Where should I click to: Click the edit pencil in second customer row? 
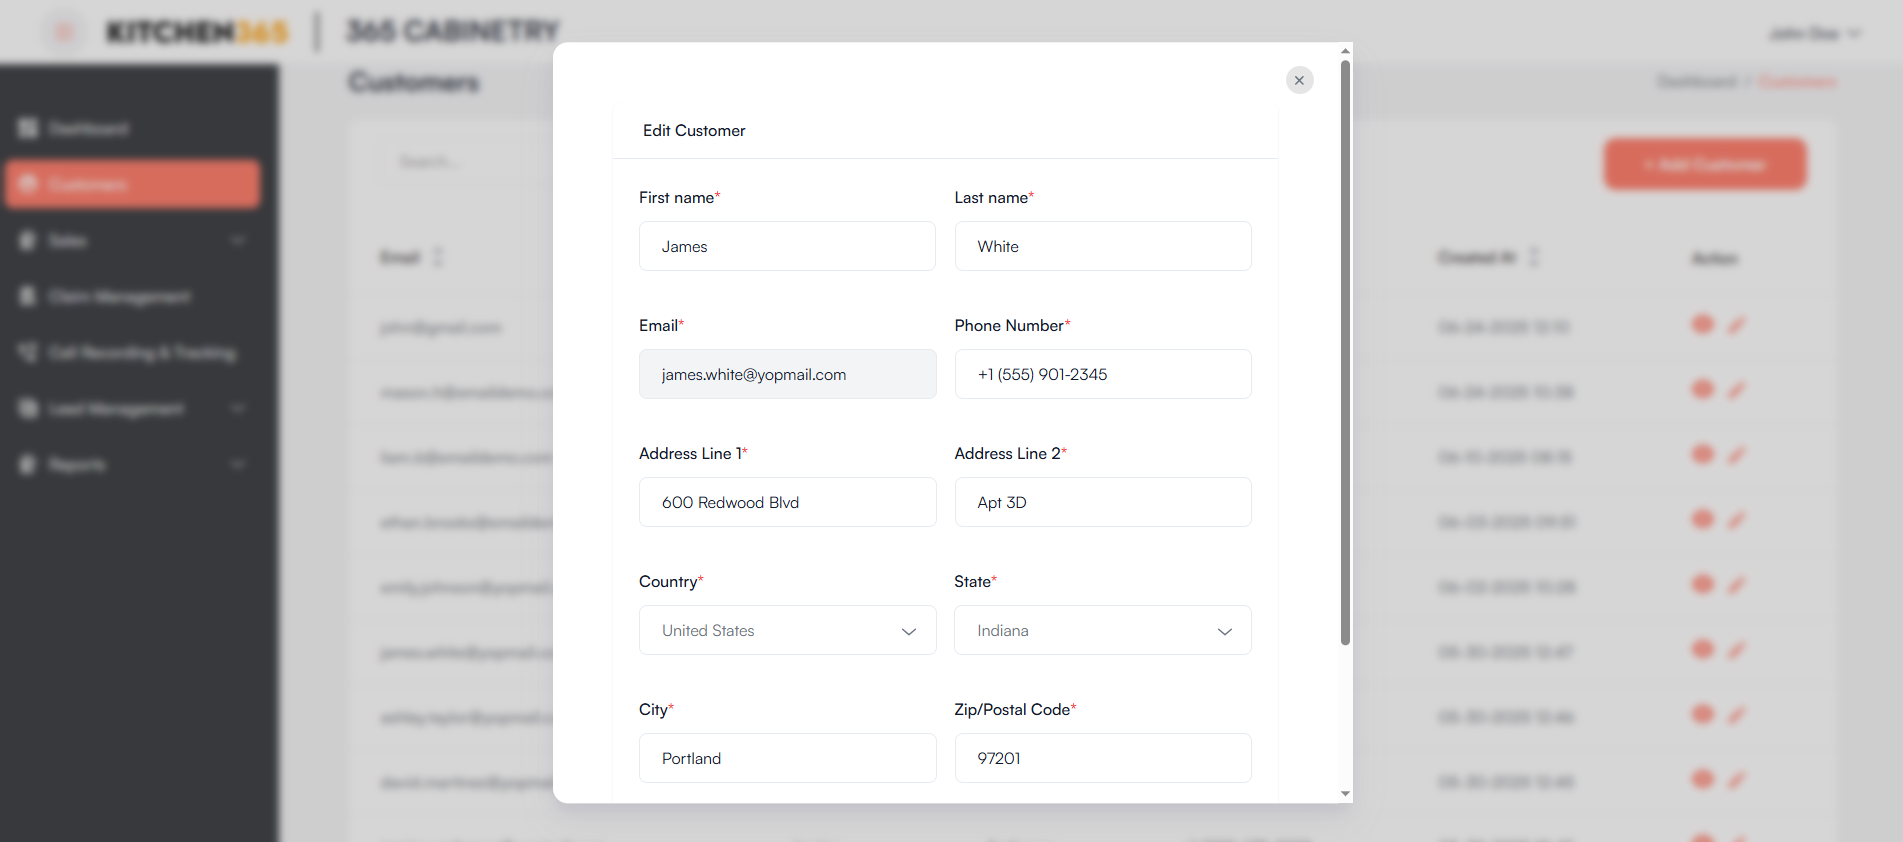(1737, 389)
